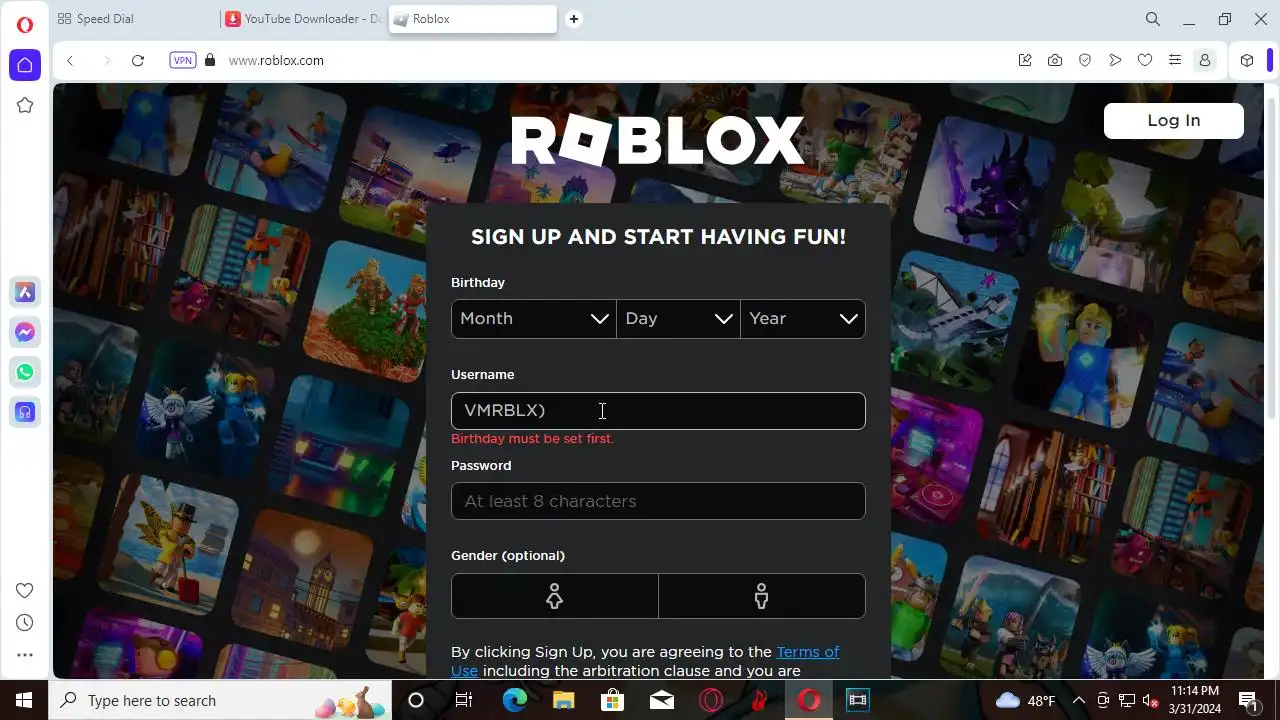1280x720 pixels.
Task: Open File Explorer from taskbar
Action: click(563, 700)
